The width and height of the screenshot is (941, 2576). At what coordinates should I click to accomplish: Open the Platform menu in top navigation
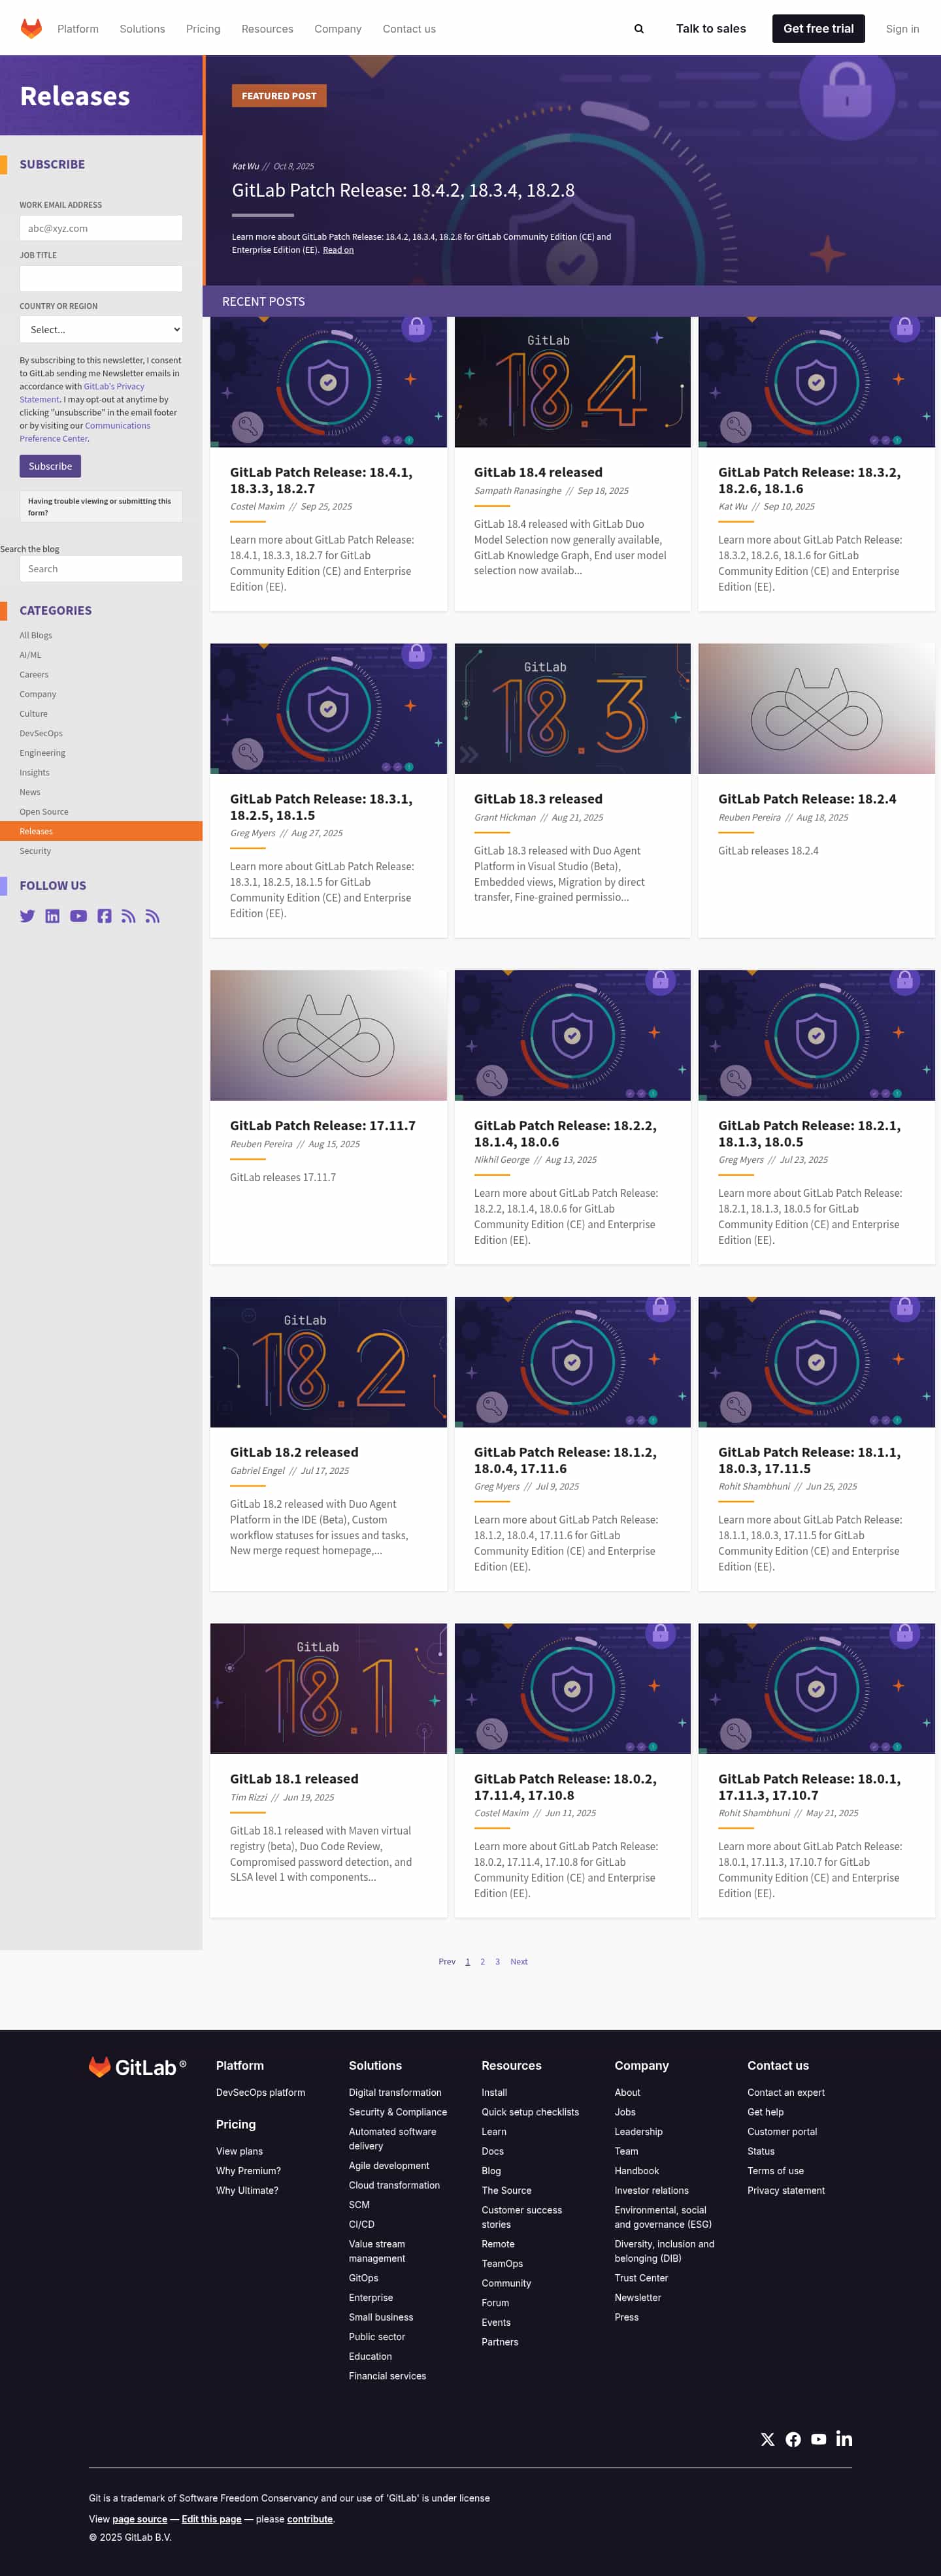coord(78,29)
